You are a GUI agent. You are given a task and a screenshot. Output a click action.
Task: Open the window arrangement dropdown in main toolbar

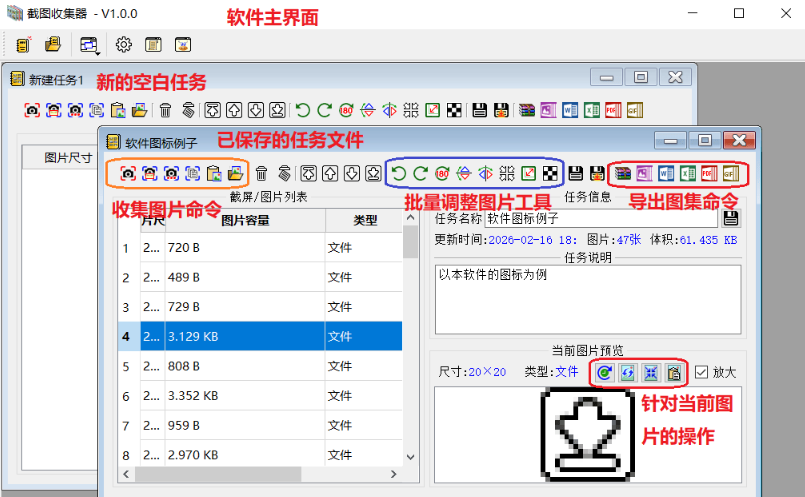point(89,45)
